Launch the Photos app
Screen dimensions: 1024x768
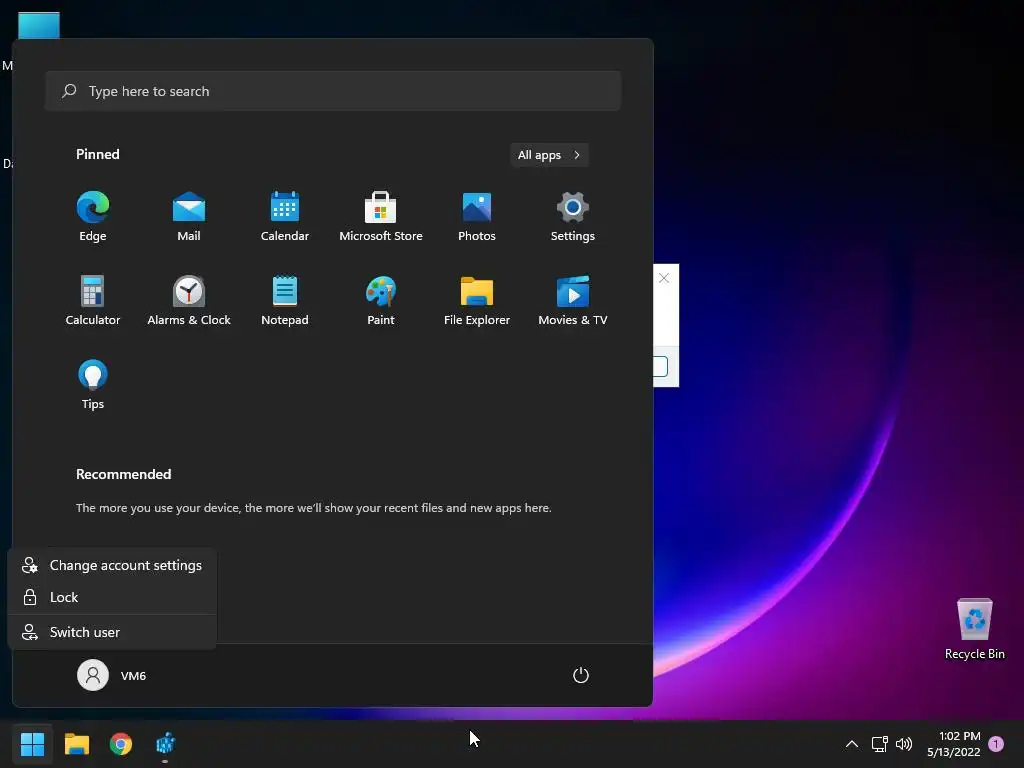click(x=477, y=217)
